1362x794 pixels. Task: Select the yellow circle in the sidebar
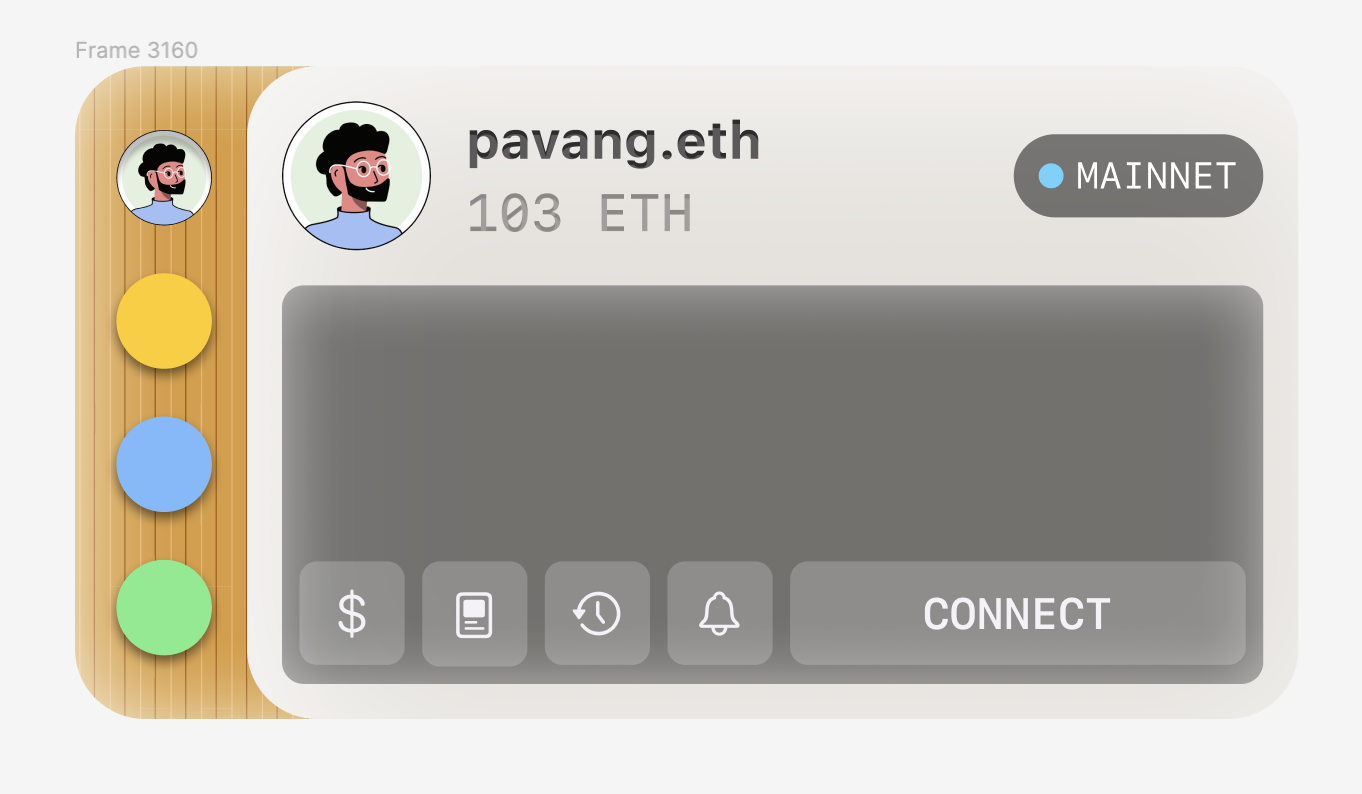point(164,321)
